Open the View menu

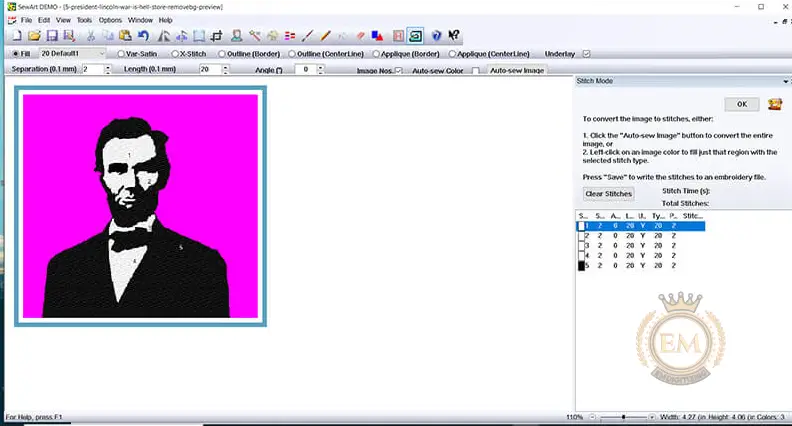(x=63, y=20)
